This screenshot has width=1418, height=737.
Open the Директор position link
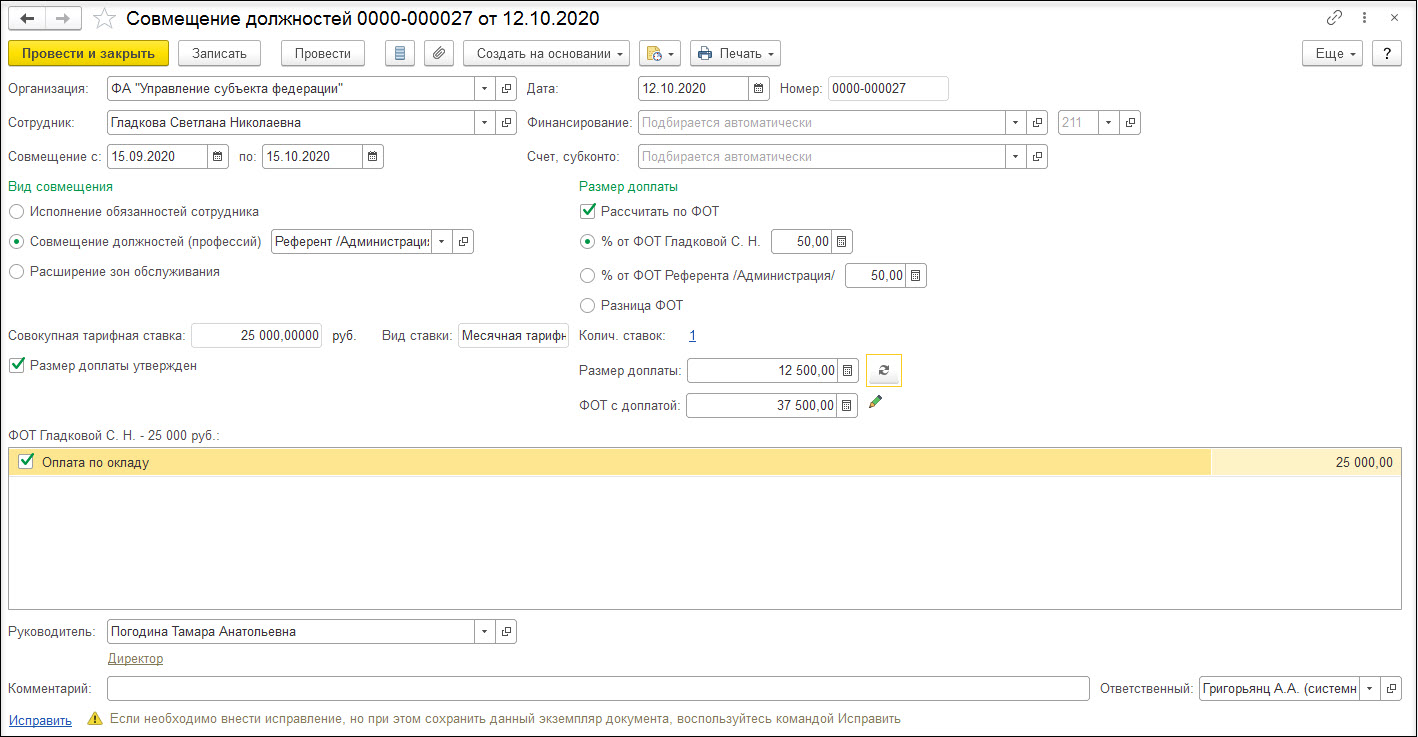[135, 658]
